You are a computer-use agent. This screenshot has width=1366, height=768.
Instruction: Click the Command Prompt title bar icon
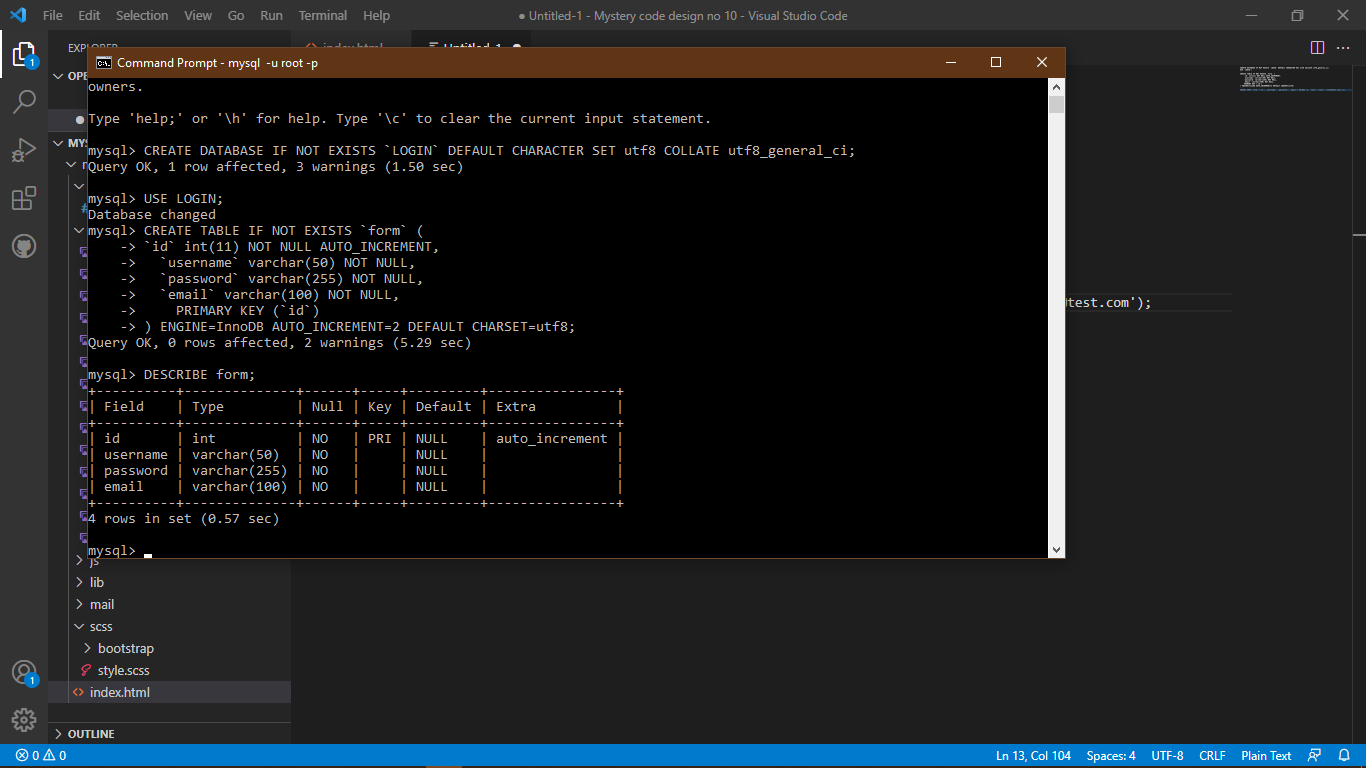click(103, 63)
